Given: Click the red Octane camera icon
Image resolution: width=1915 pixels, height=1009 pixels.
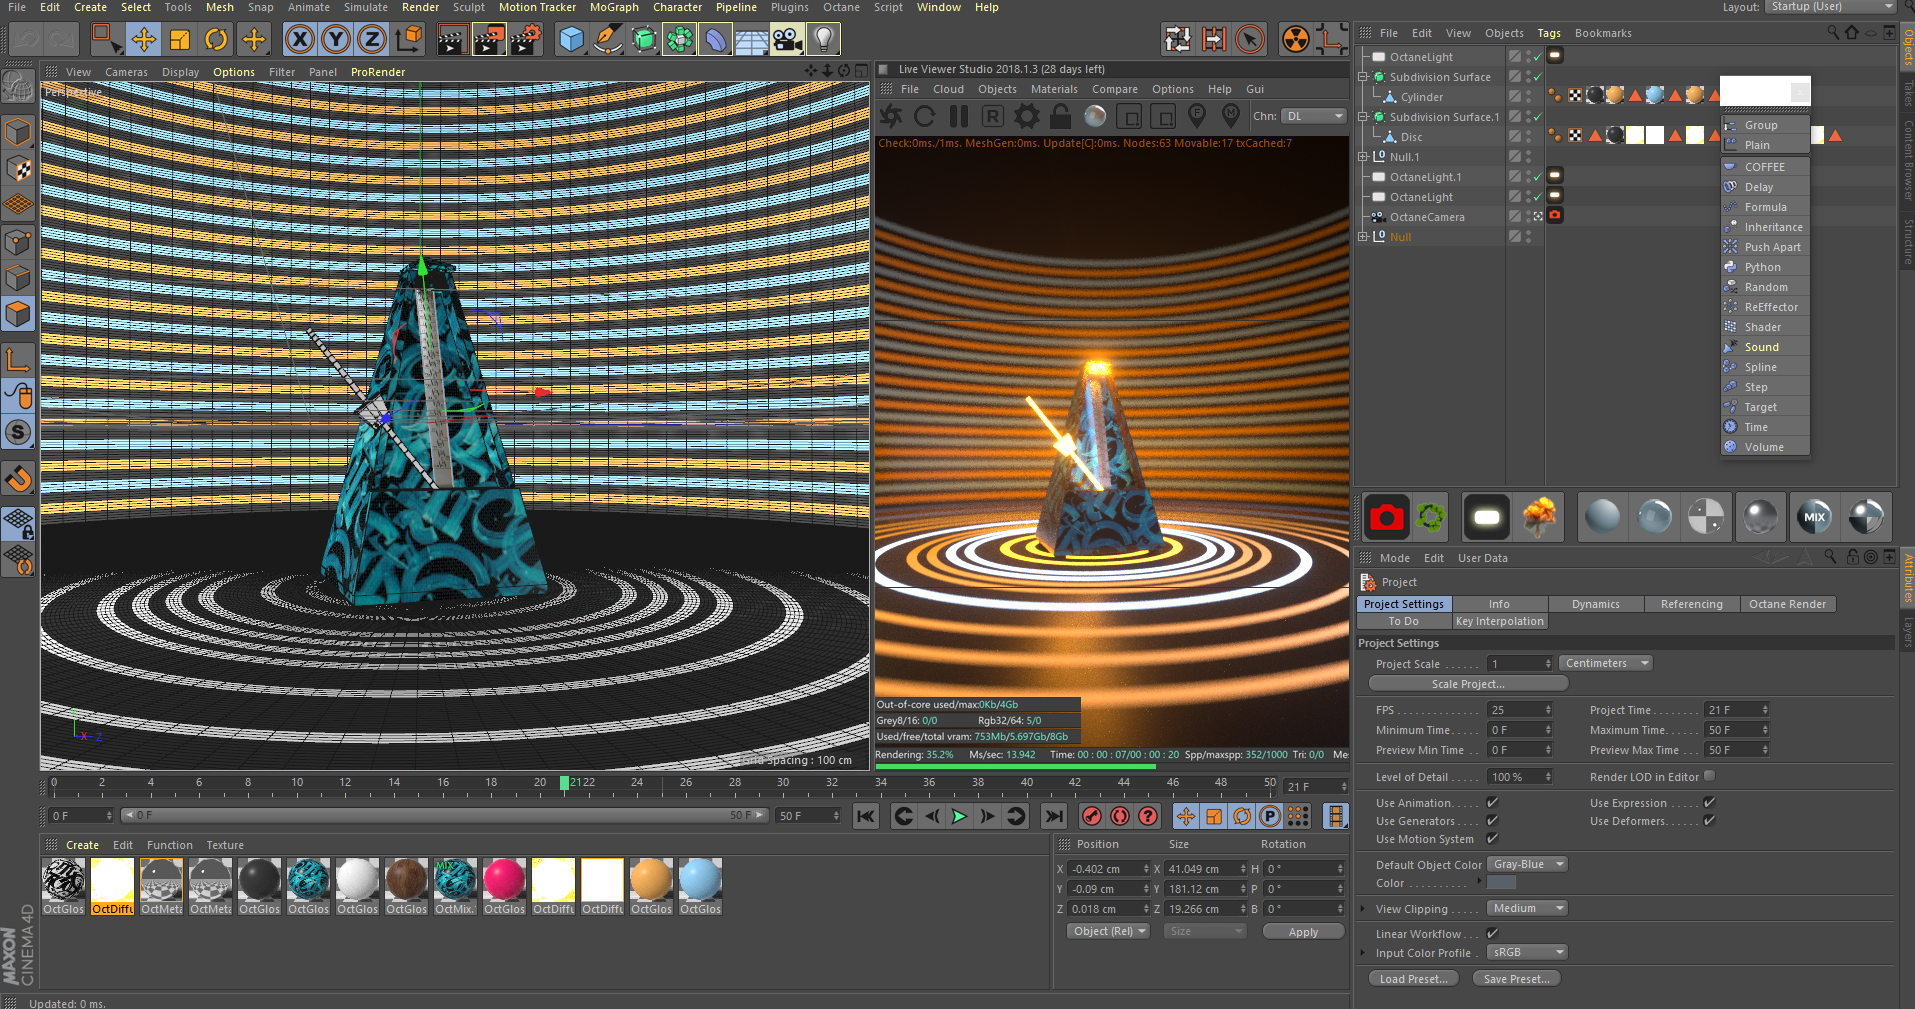Looking at the screenshot, I should point(1386,517).
